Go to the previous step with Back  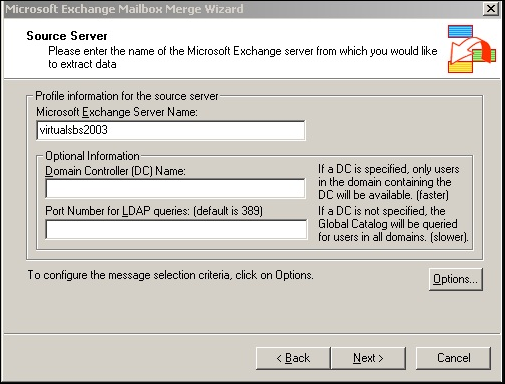pyautogui.click(x=293, y=358)
